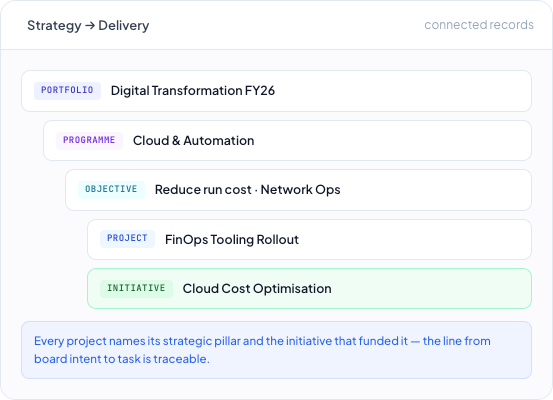Viewport: 553px width, 400px height.
Task: Open the Reduce run cost objective row
Action: pyautogui.click(x=298, y=190)
